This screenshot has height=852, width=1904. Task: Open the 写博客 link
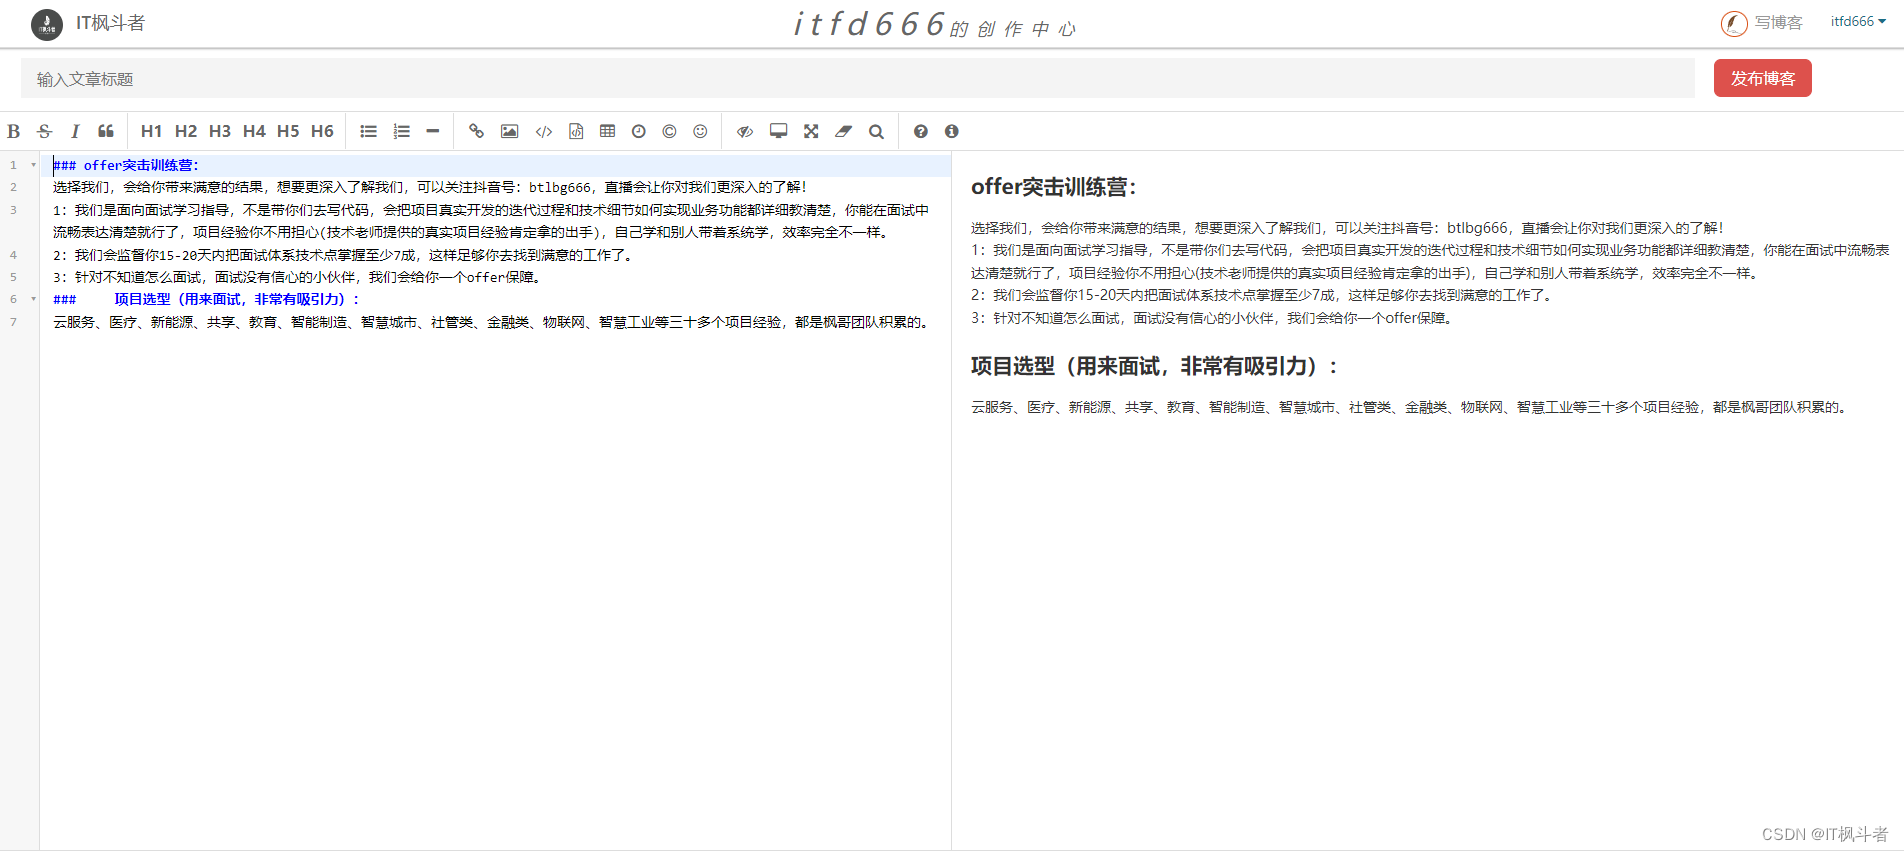click(1762, 23)
